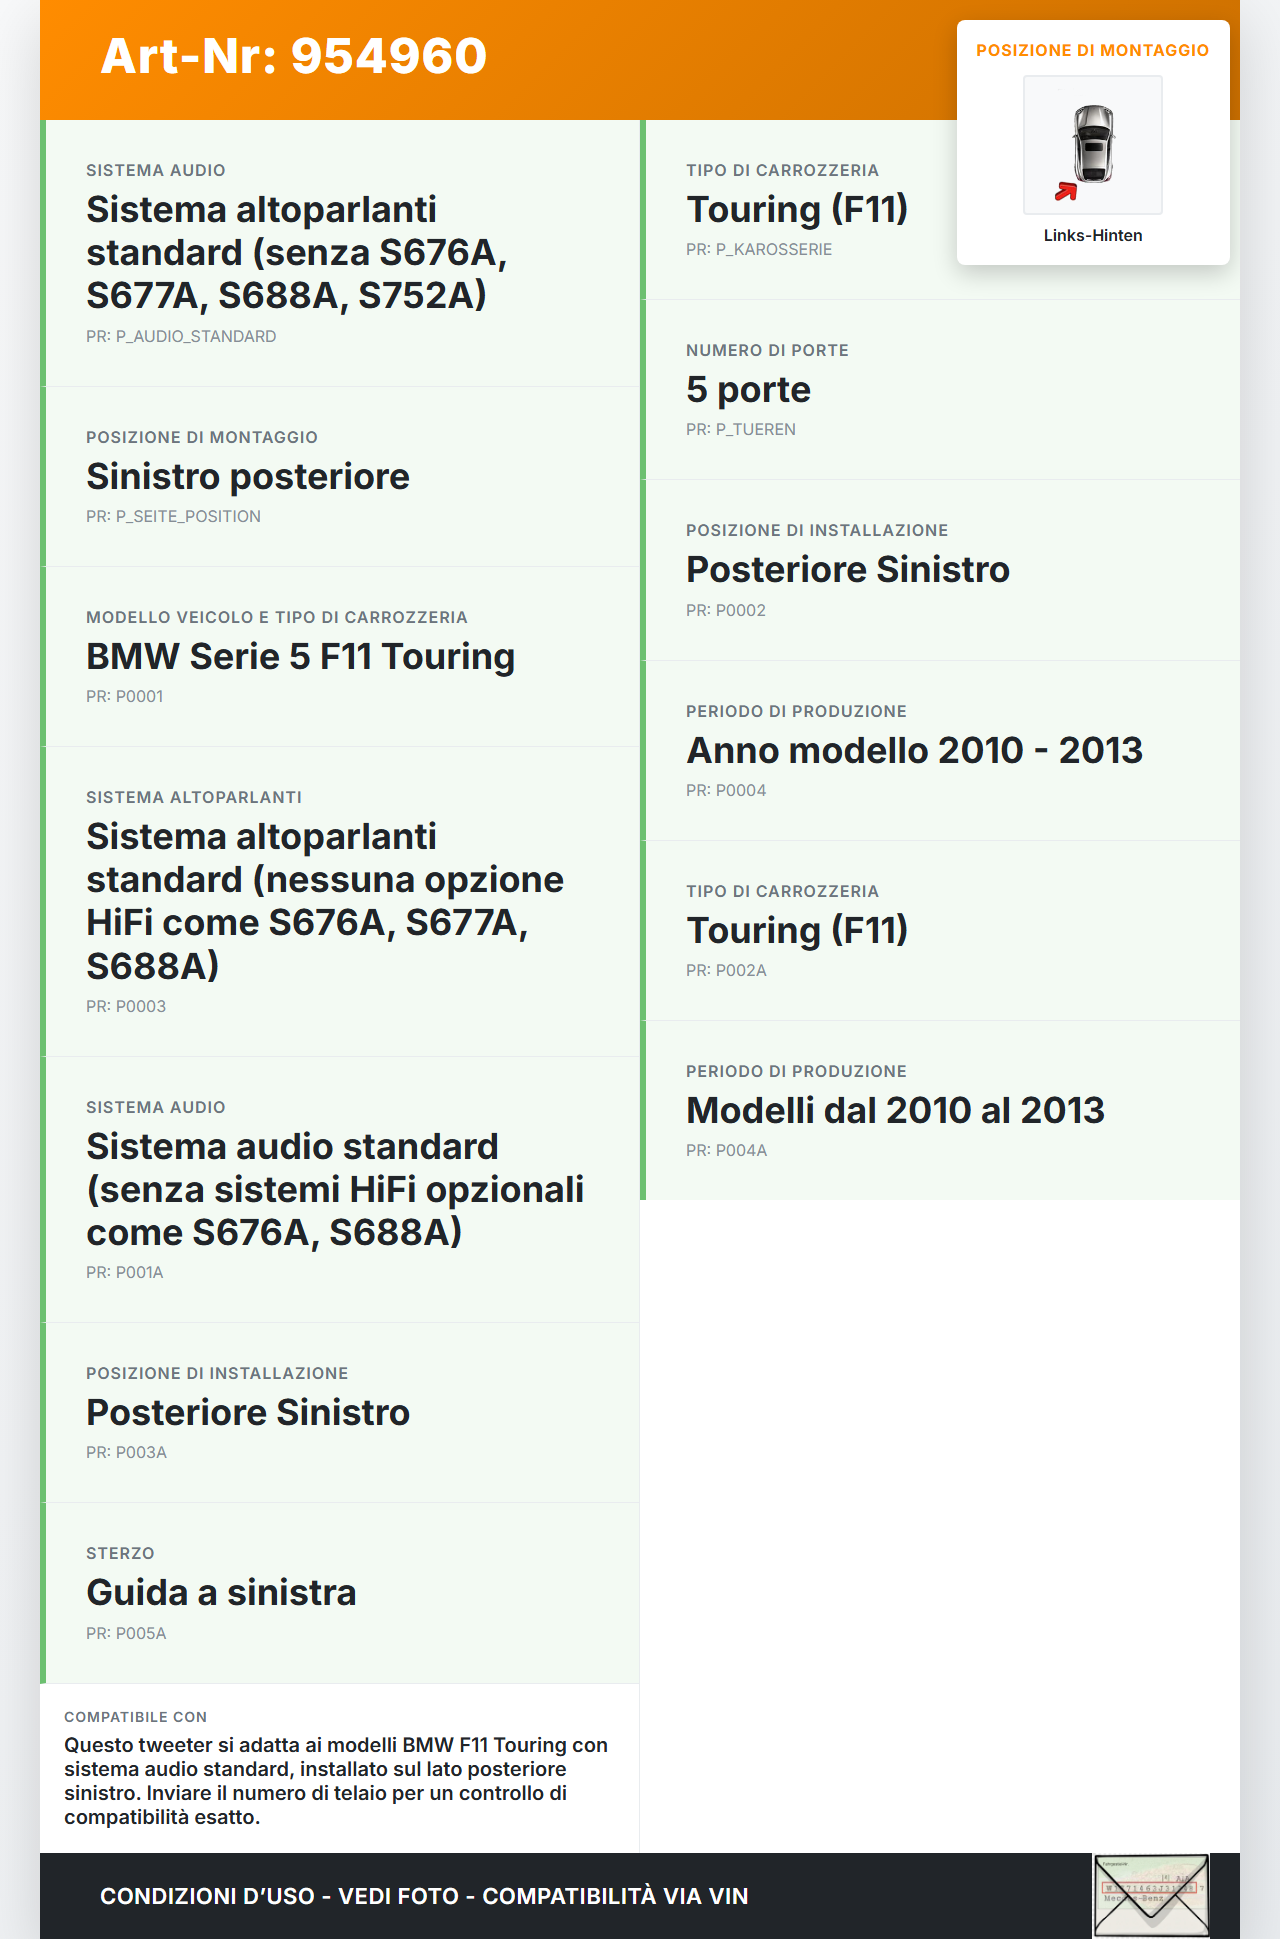Select the "Sistema audio standard" HiFi opzionali entry
Image resolution: width=1280 pixels, height=1939 pixels.
[x=335, y=1190]
